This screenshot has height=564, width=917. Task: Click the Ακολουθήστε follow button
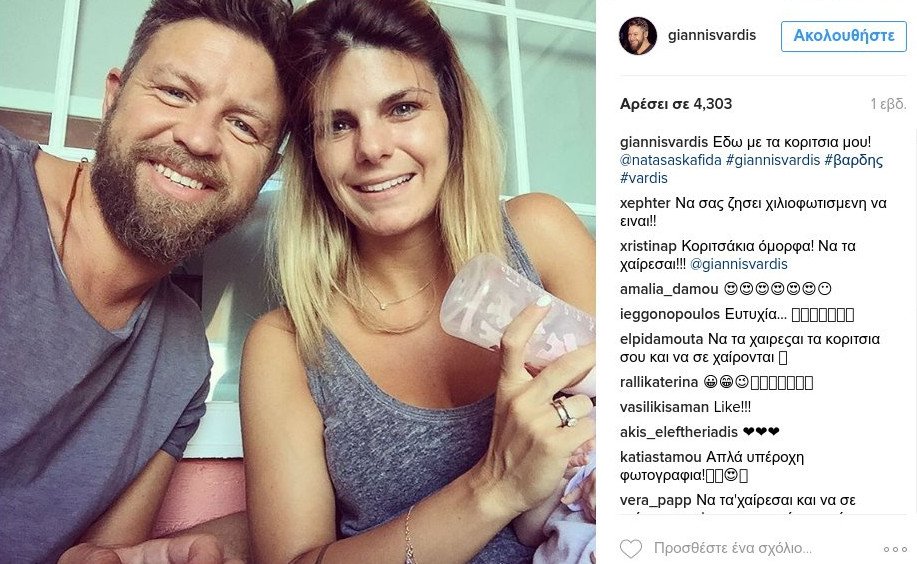tap(843, 36)
